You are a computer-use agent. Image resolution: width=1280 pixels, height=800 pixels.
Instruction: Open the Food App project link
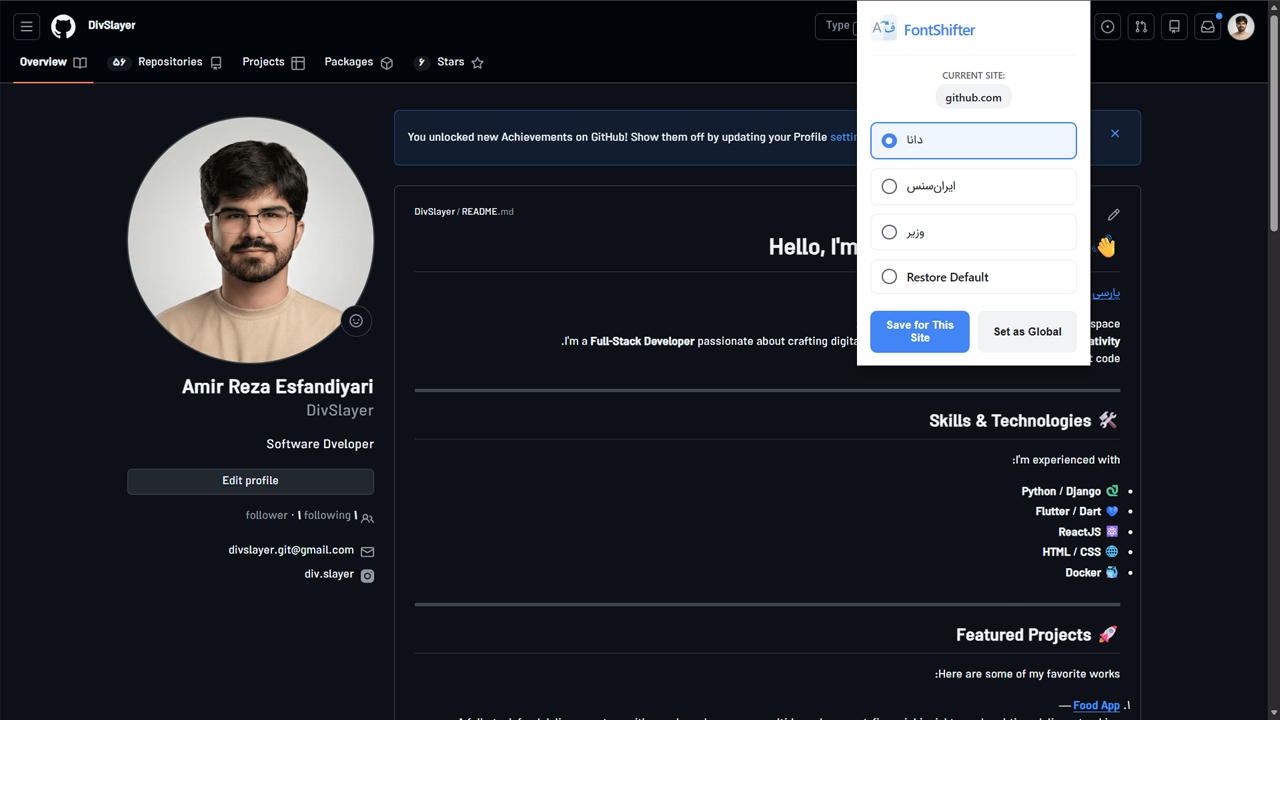click(x=1096, y=706)
